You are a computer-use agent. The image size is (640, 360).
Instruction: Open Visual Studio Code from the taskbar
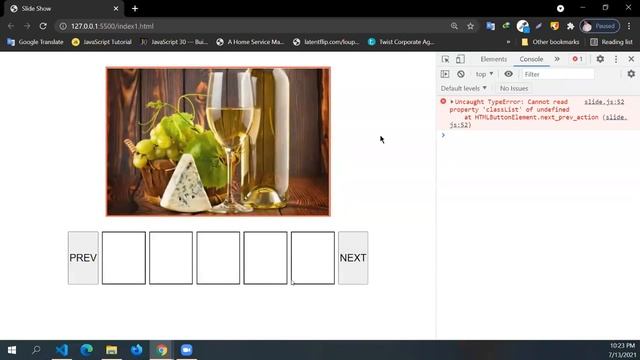(62, 350)
